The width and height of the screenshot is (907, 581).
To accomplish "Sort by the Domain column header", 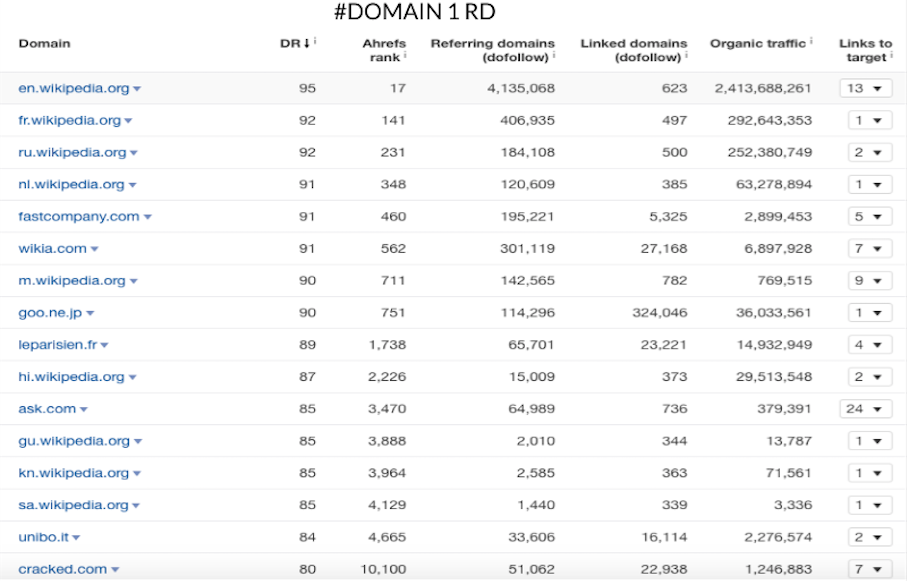I will (44, 44).
